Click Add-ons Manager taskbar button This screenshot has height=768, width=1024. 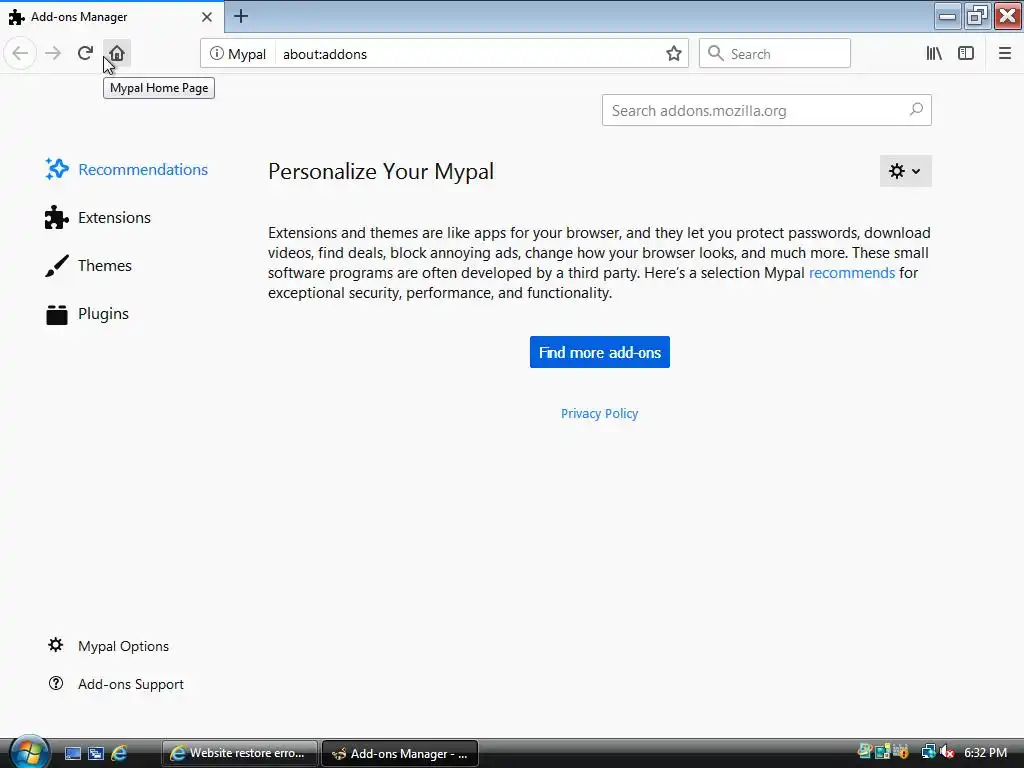400,754
